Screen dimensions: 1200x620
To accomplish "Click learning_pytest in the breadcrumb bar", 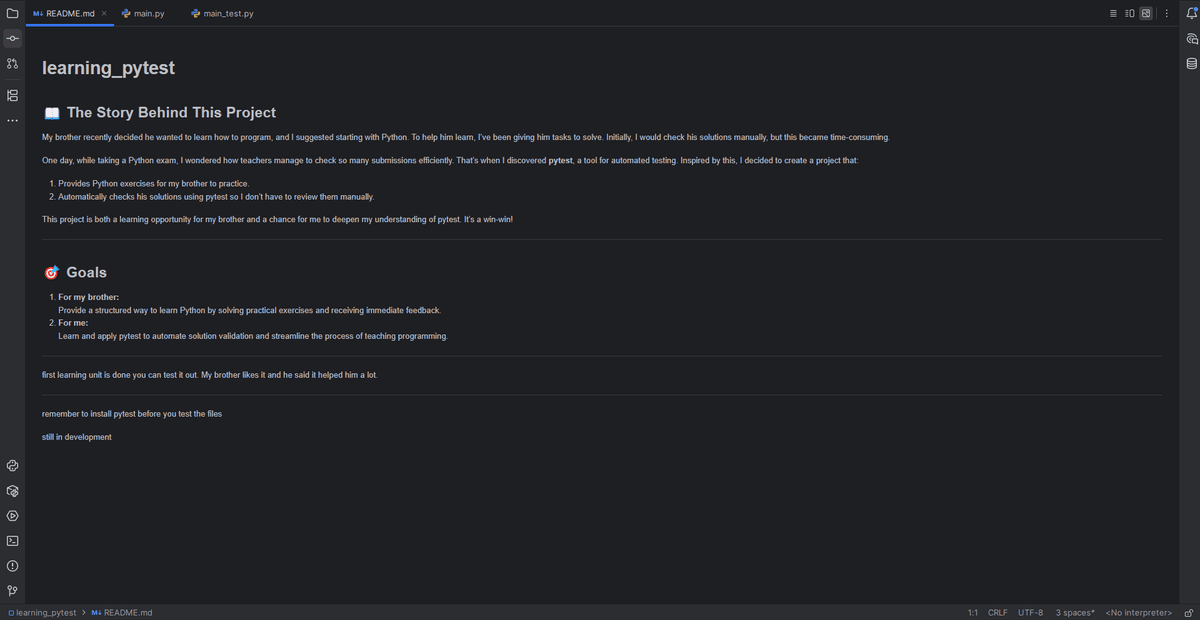I will (46, 612).
